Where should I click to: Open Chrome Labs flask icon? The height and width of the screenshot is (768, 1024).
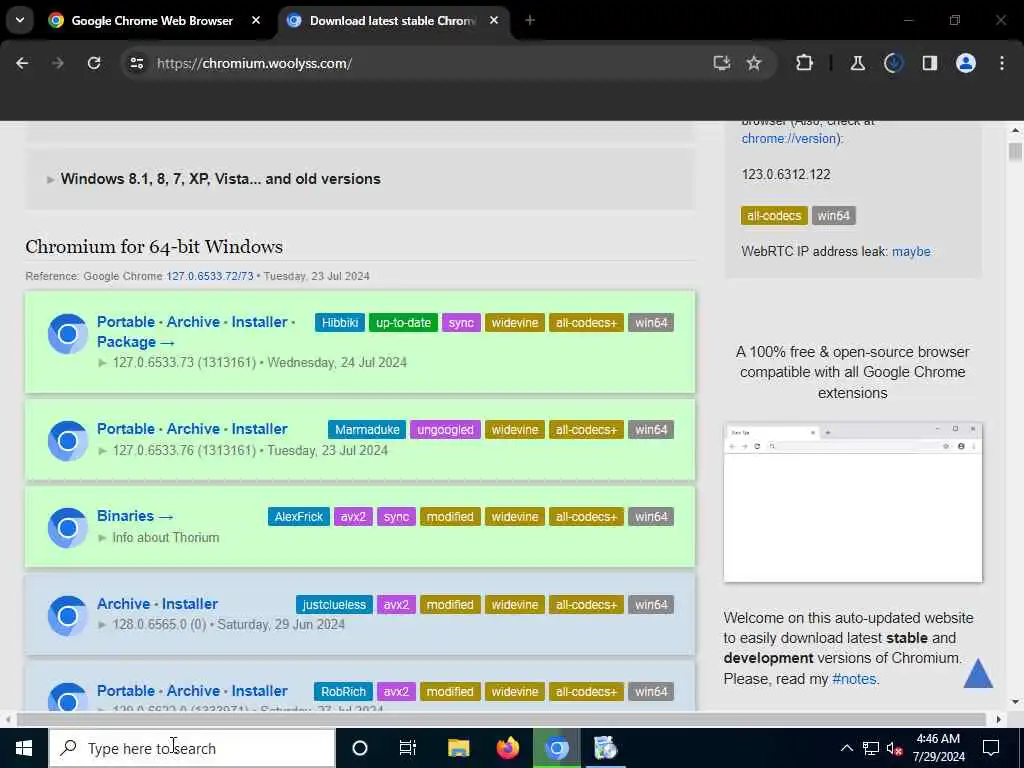point(857,63)
